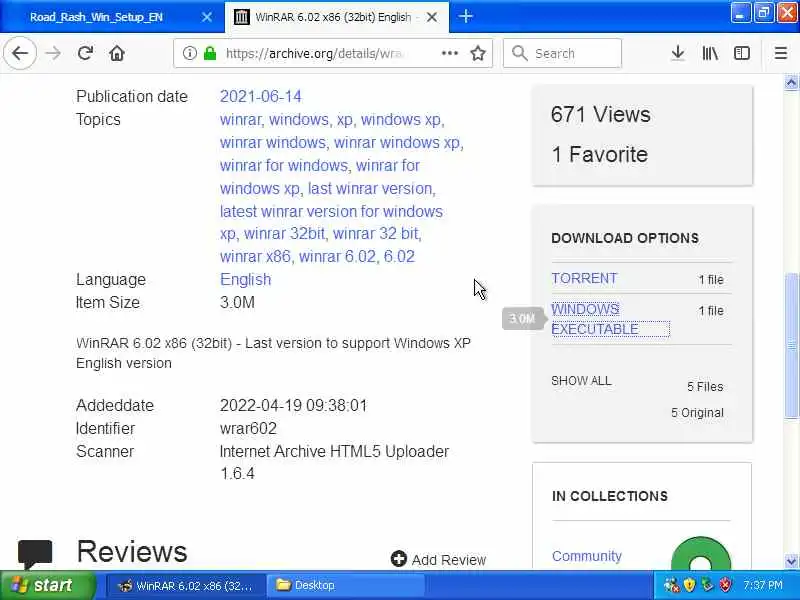The image size is (800, 600).
Task: Open the library icon in toolbar
Action: [710, 53]
